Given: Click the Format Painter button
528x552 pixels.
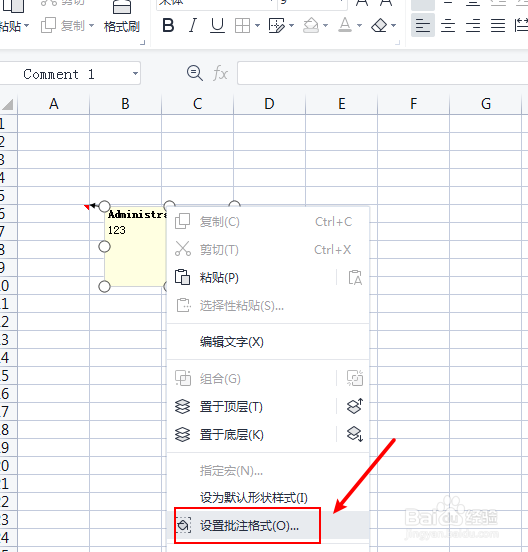Looking at the screenshot, I should [x=122, y=17].
